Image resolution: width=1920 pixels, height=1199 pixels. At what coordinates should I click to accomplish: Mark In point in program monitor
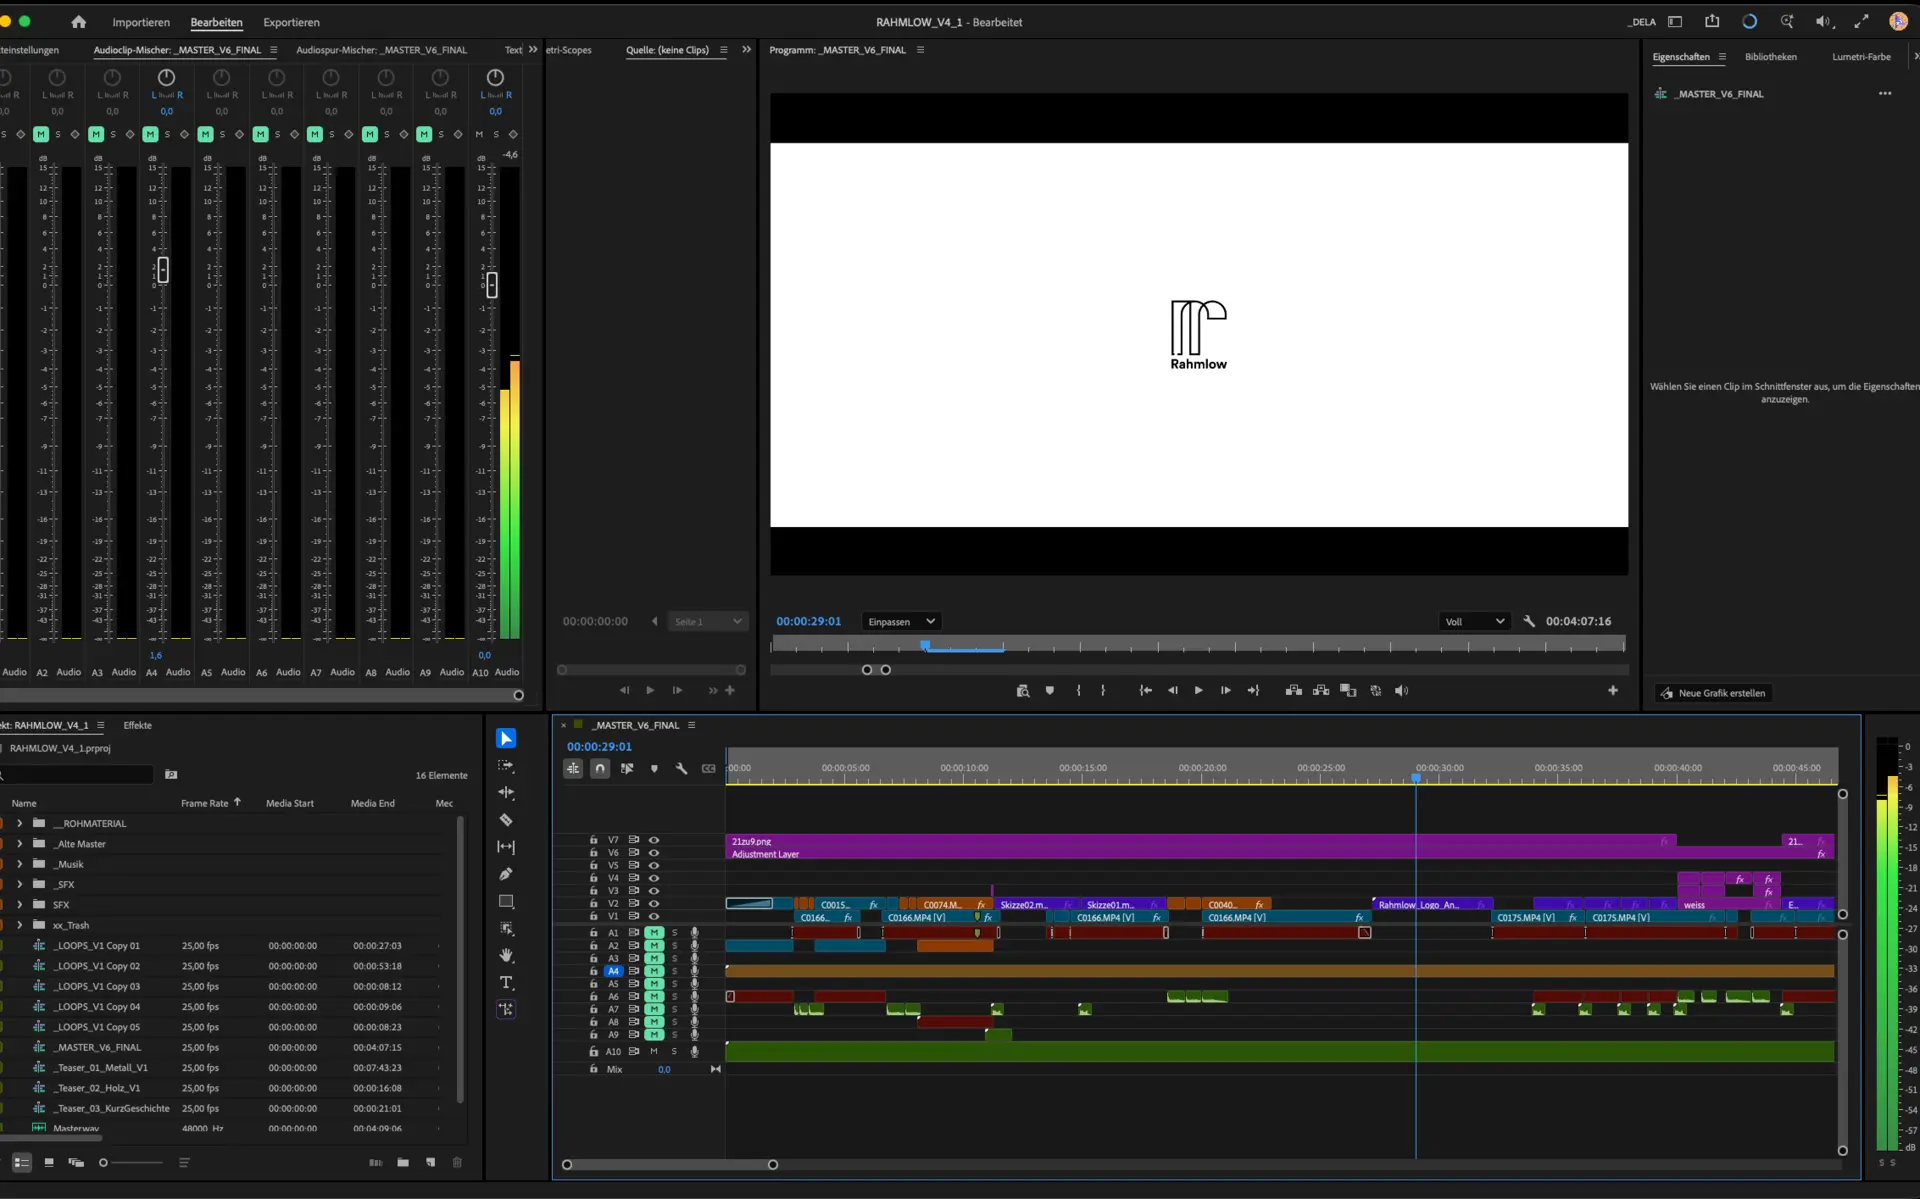coord(1078,691)
